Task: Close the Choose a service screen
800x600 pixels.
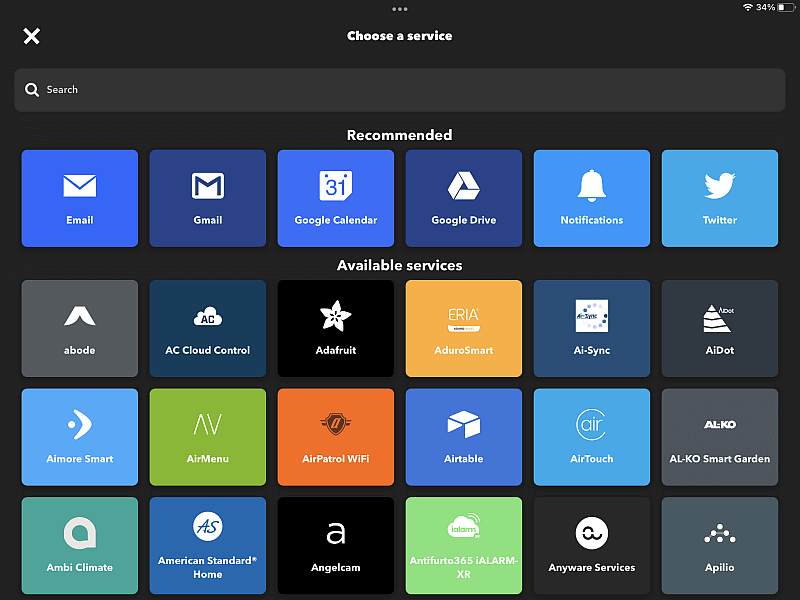Action: (x=32, y=36)
